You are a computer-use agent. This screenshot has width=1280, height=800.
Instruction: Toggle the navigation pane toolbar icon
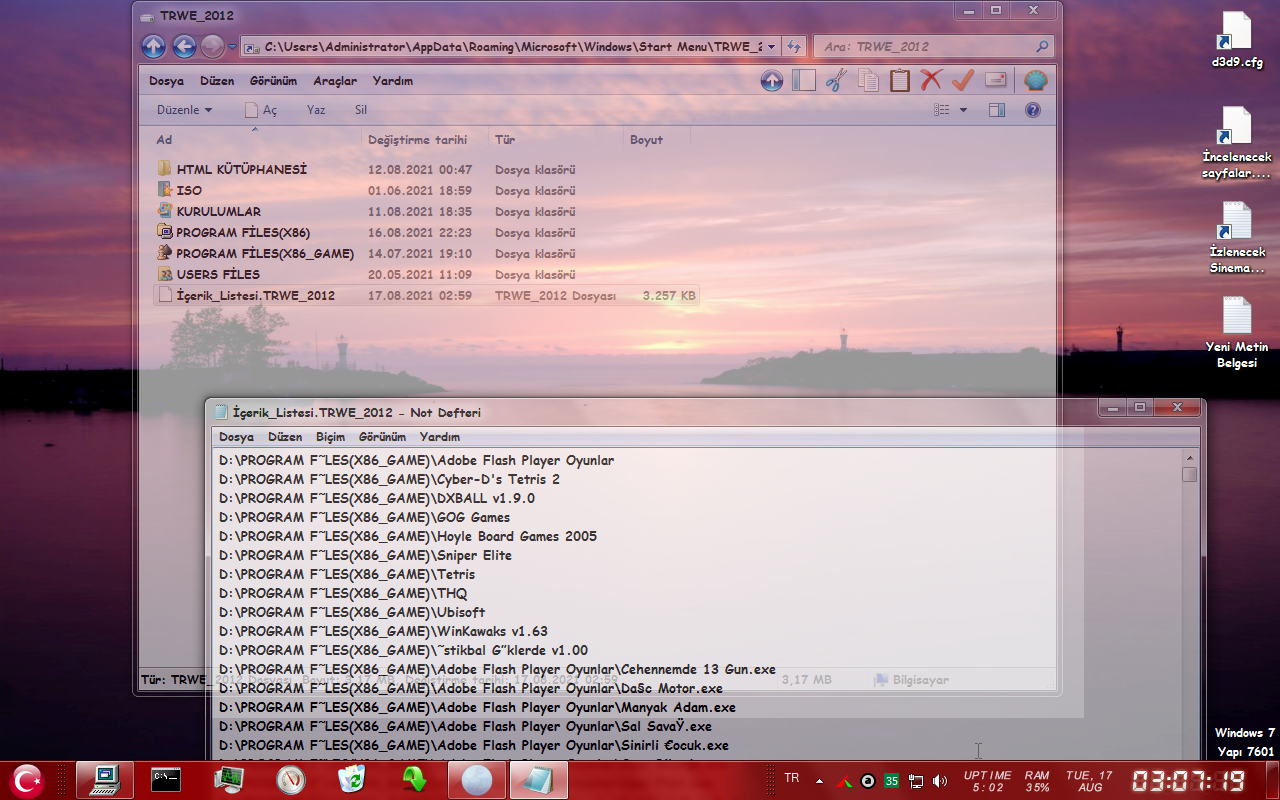pyautogui.click(x=804, y=81)
